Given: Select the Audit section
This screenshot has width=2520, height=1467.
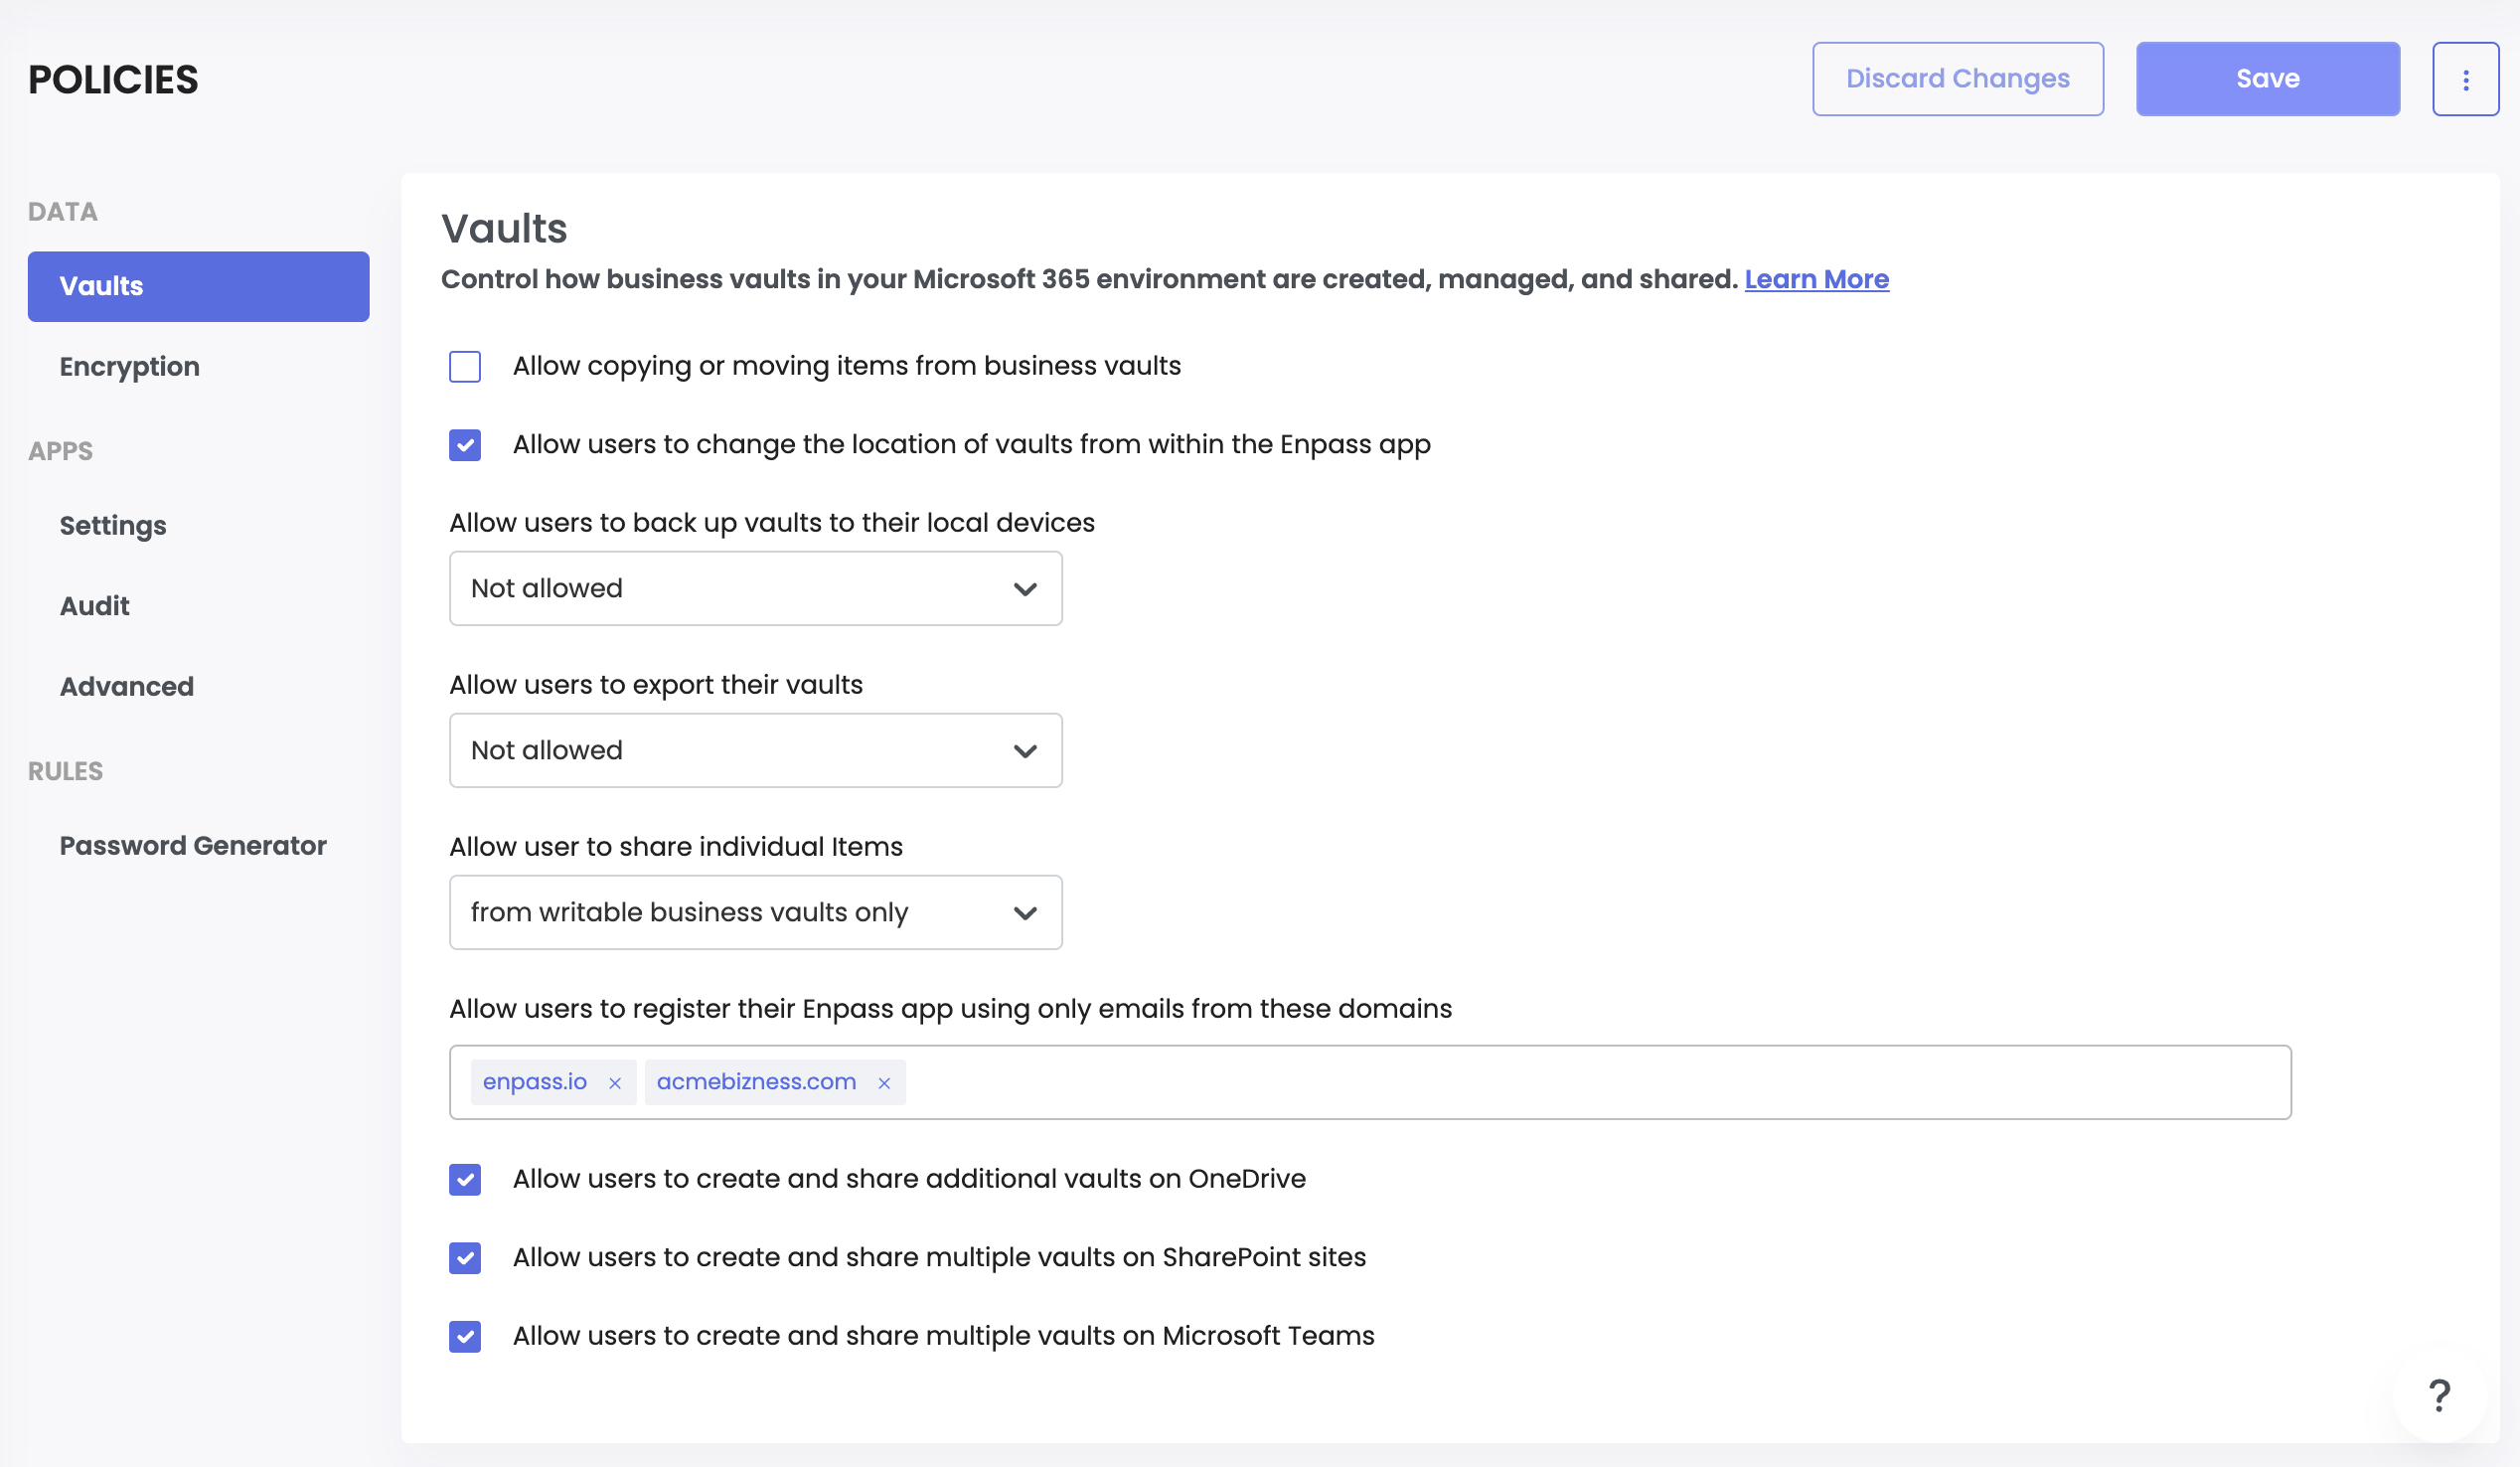Looking at the screenshot, I should 94,605.
